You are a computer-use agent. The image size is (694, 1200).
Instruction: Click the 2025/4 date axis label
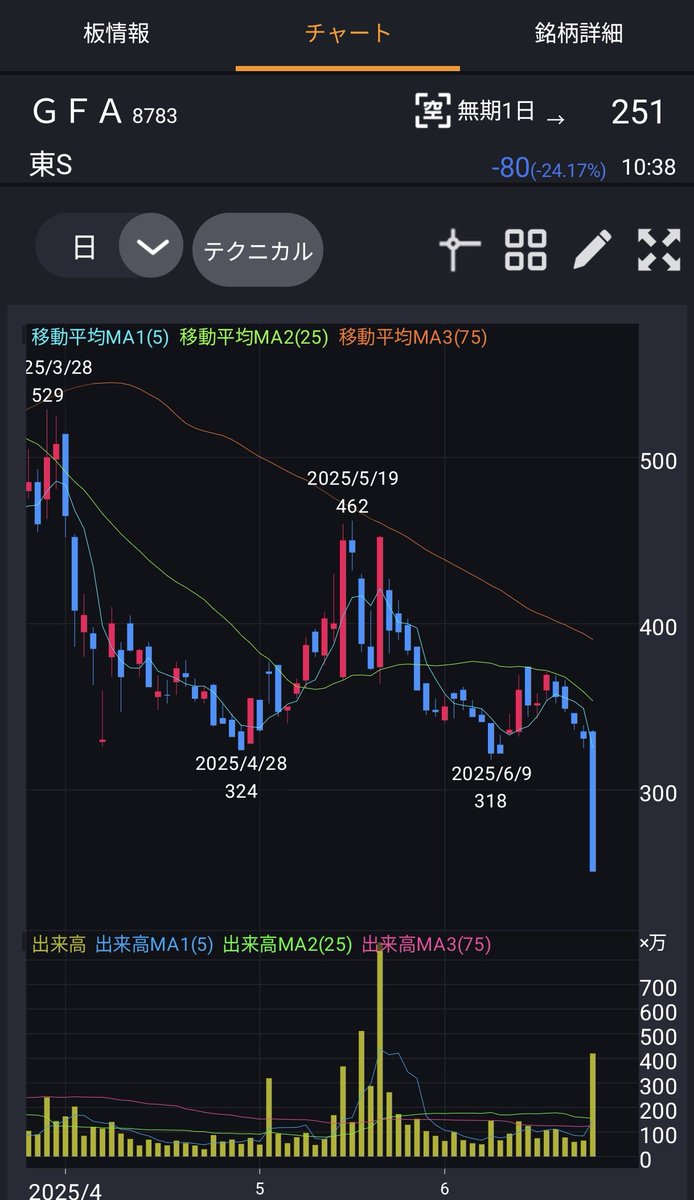point(65,1191)
